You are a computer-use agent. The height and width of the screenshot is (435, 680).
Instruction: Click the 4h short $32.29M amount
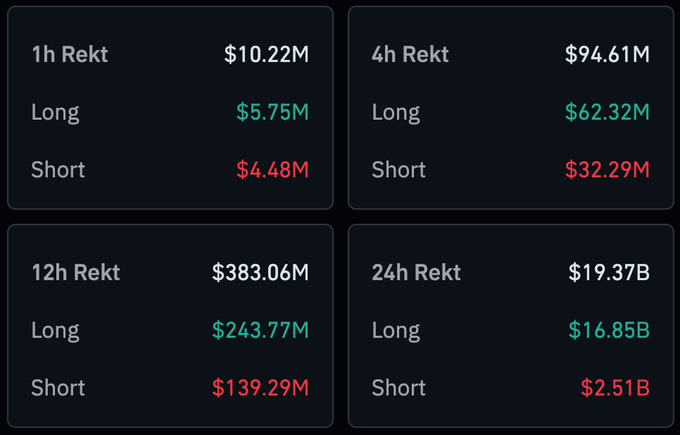coord(609,170)
